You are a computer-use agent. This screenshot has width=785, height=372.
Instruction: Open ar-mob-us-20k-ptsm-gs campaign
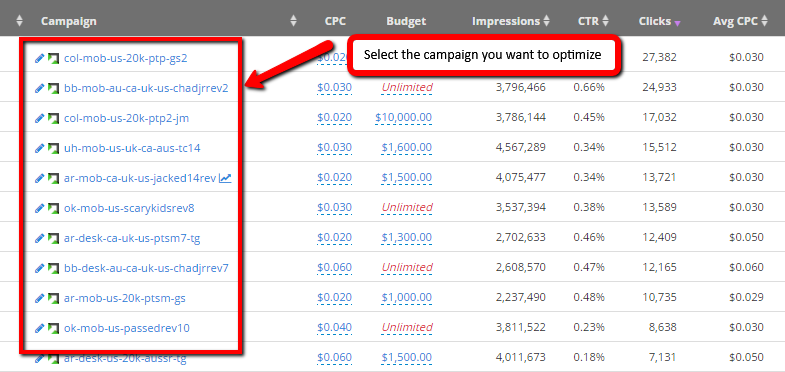125,298
